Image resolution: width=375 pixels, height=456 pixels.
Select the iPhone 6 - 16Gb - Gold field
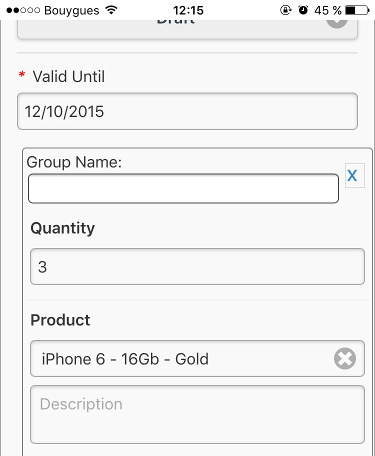coord(197,359)
